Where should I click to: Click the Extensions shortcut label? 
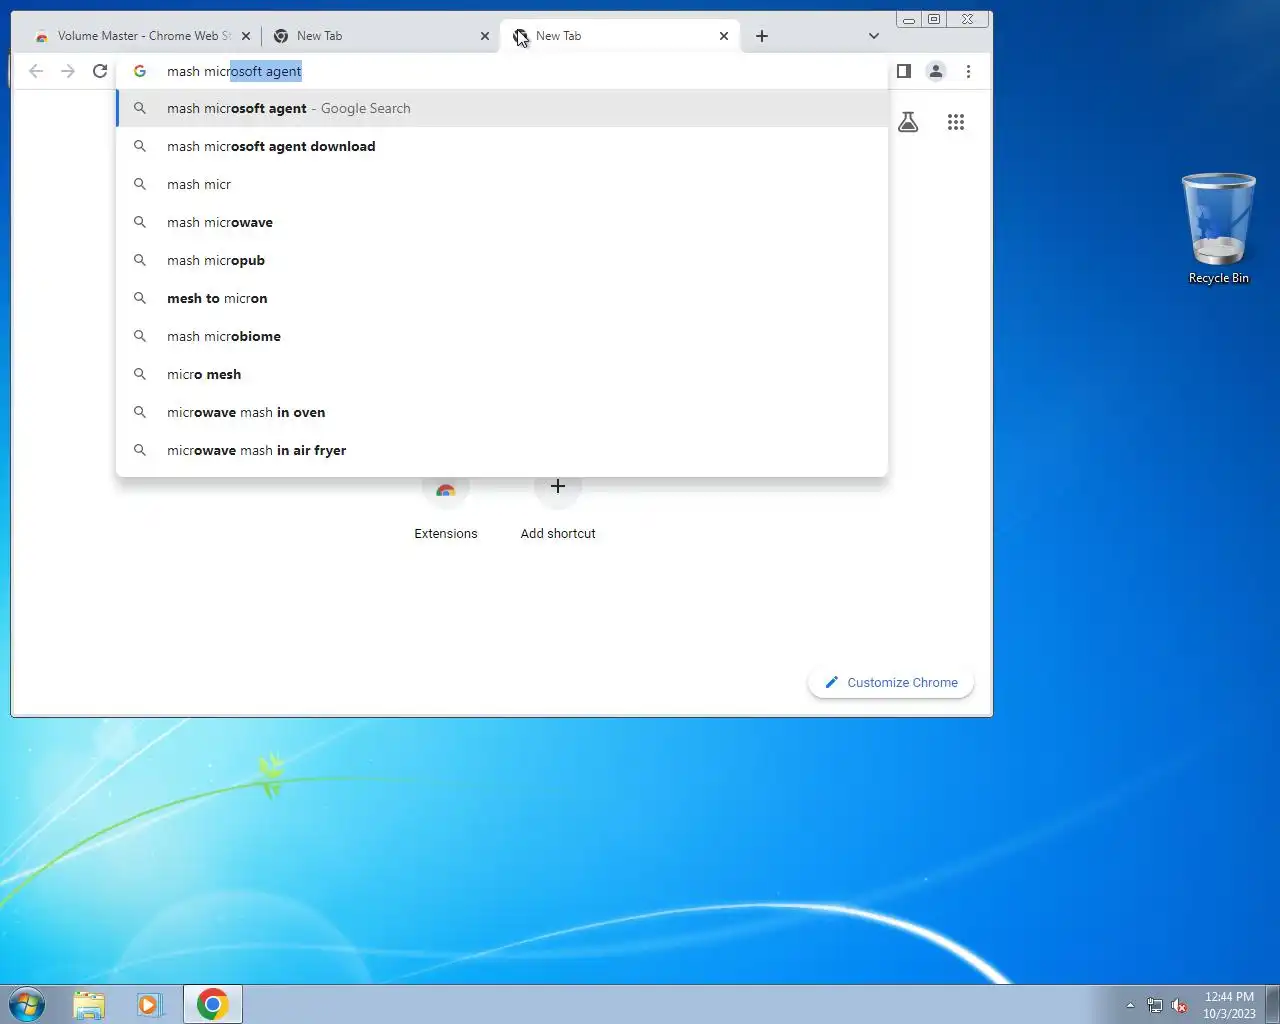pos(446,533)
